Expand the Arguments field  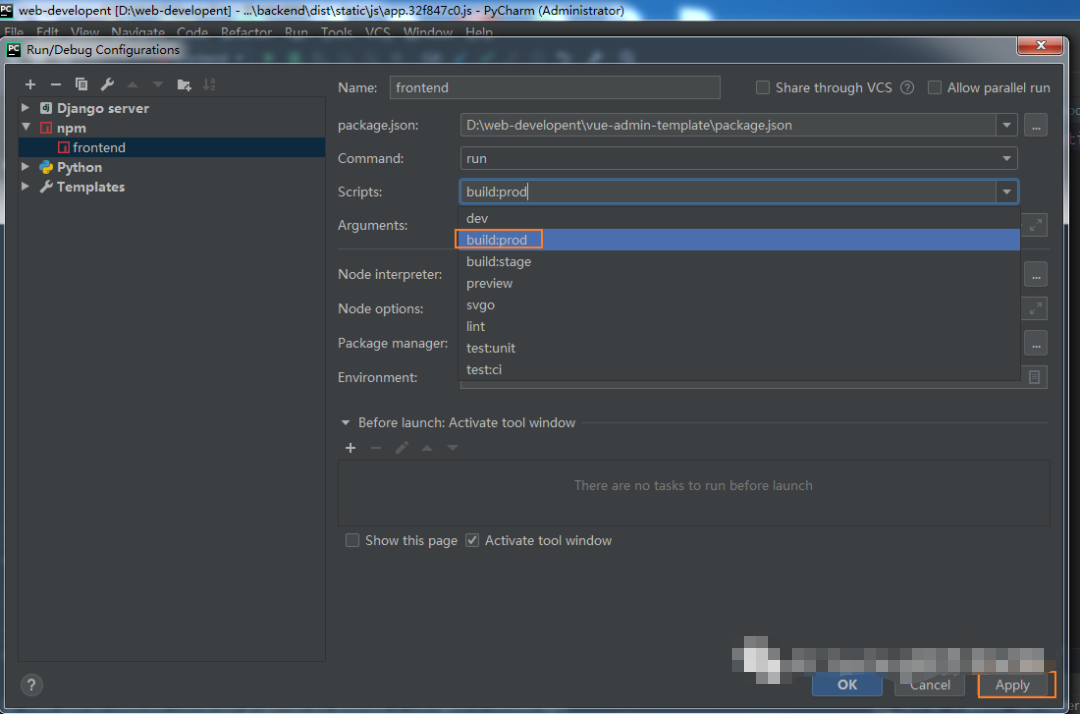[x=1035, y=225]
